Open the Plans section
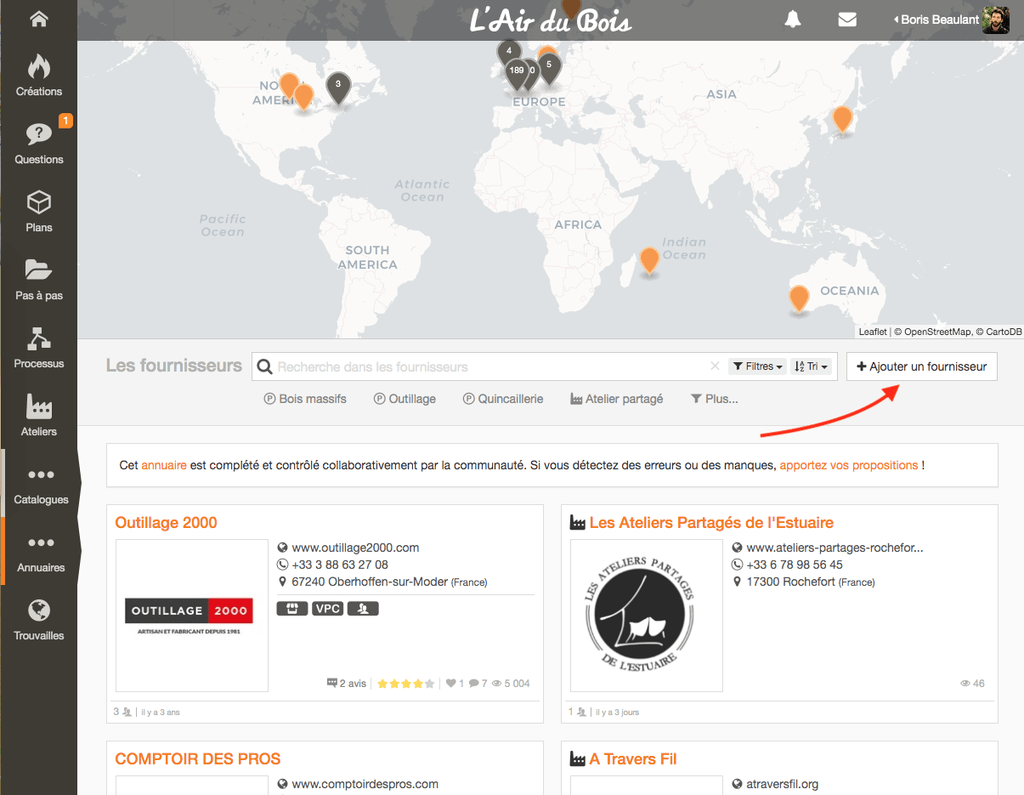Viewport: 1024px width, 795px height. click(x=39, y=212)
